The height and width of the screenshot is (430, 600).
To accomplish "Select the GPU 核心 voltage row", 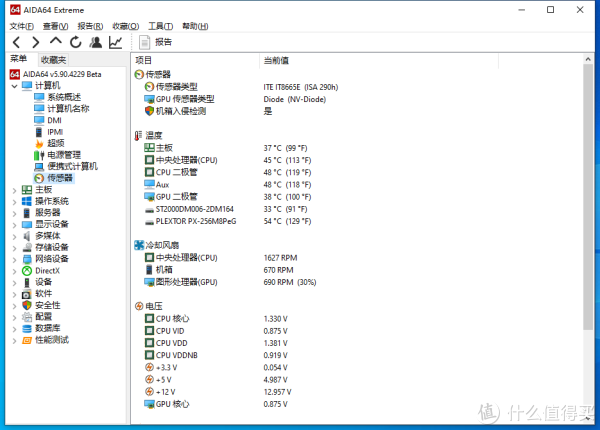I will click(216, 404).
